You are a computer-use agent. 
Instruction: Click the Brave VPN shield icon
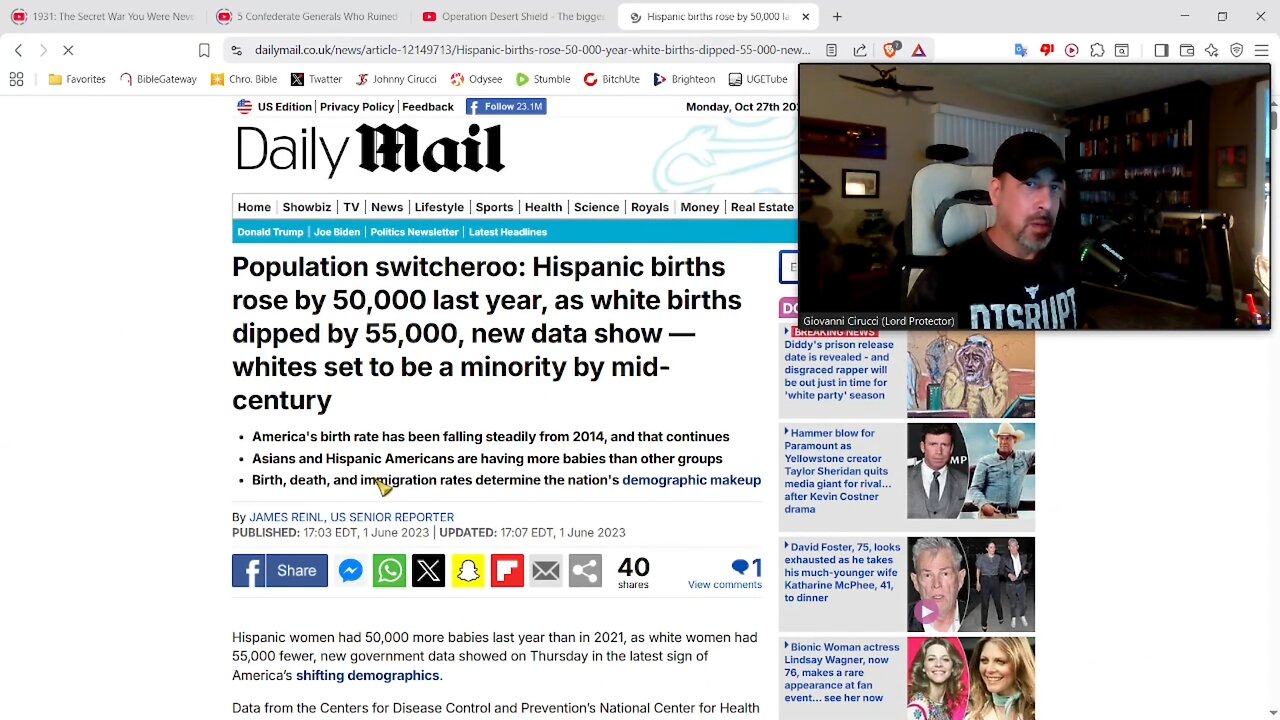click(x=1237, y=50)
